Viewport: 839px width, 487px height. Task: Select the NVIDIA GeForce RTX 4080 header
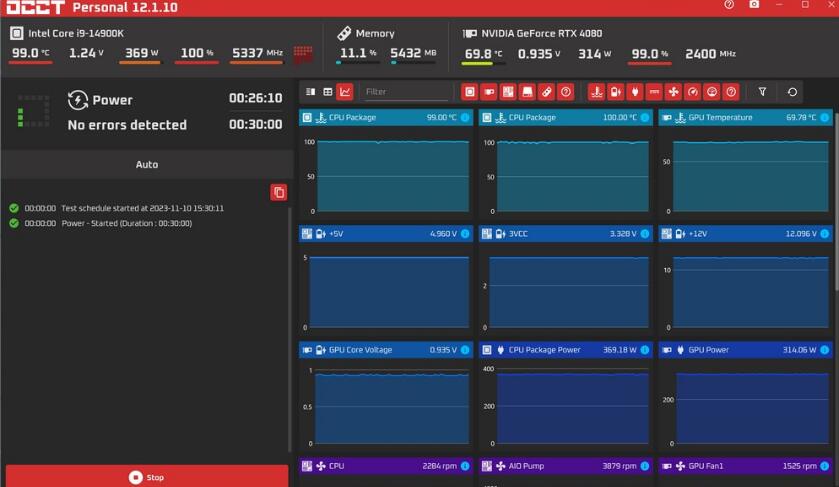[x=532, y=33]
